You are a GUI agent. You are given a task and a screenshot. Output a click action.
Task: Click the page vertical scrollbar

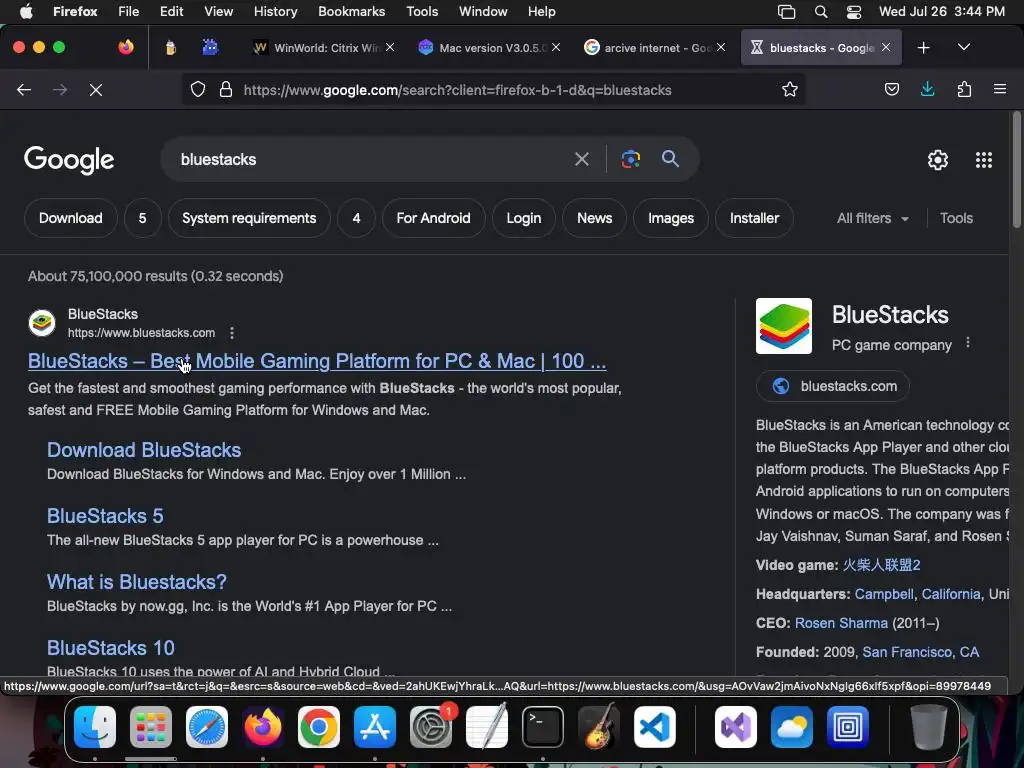coord(1016,170)
